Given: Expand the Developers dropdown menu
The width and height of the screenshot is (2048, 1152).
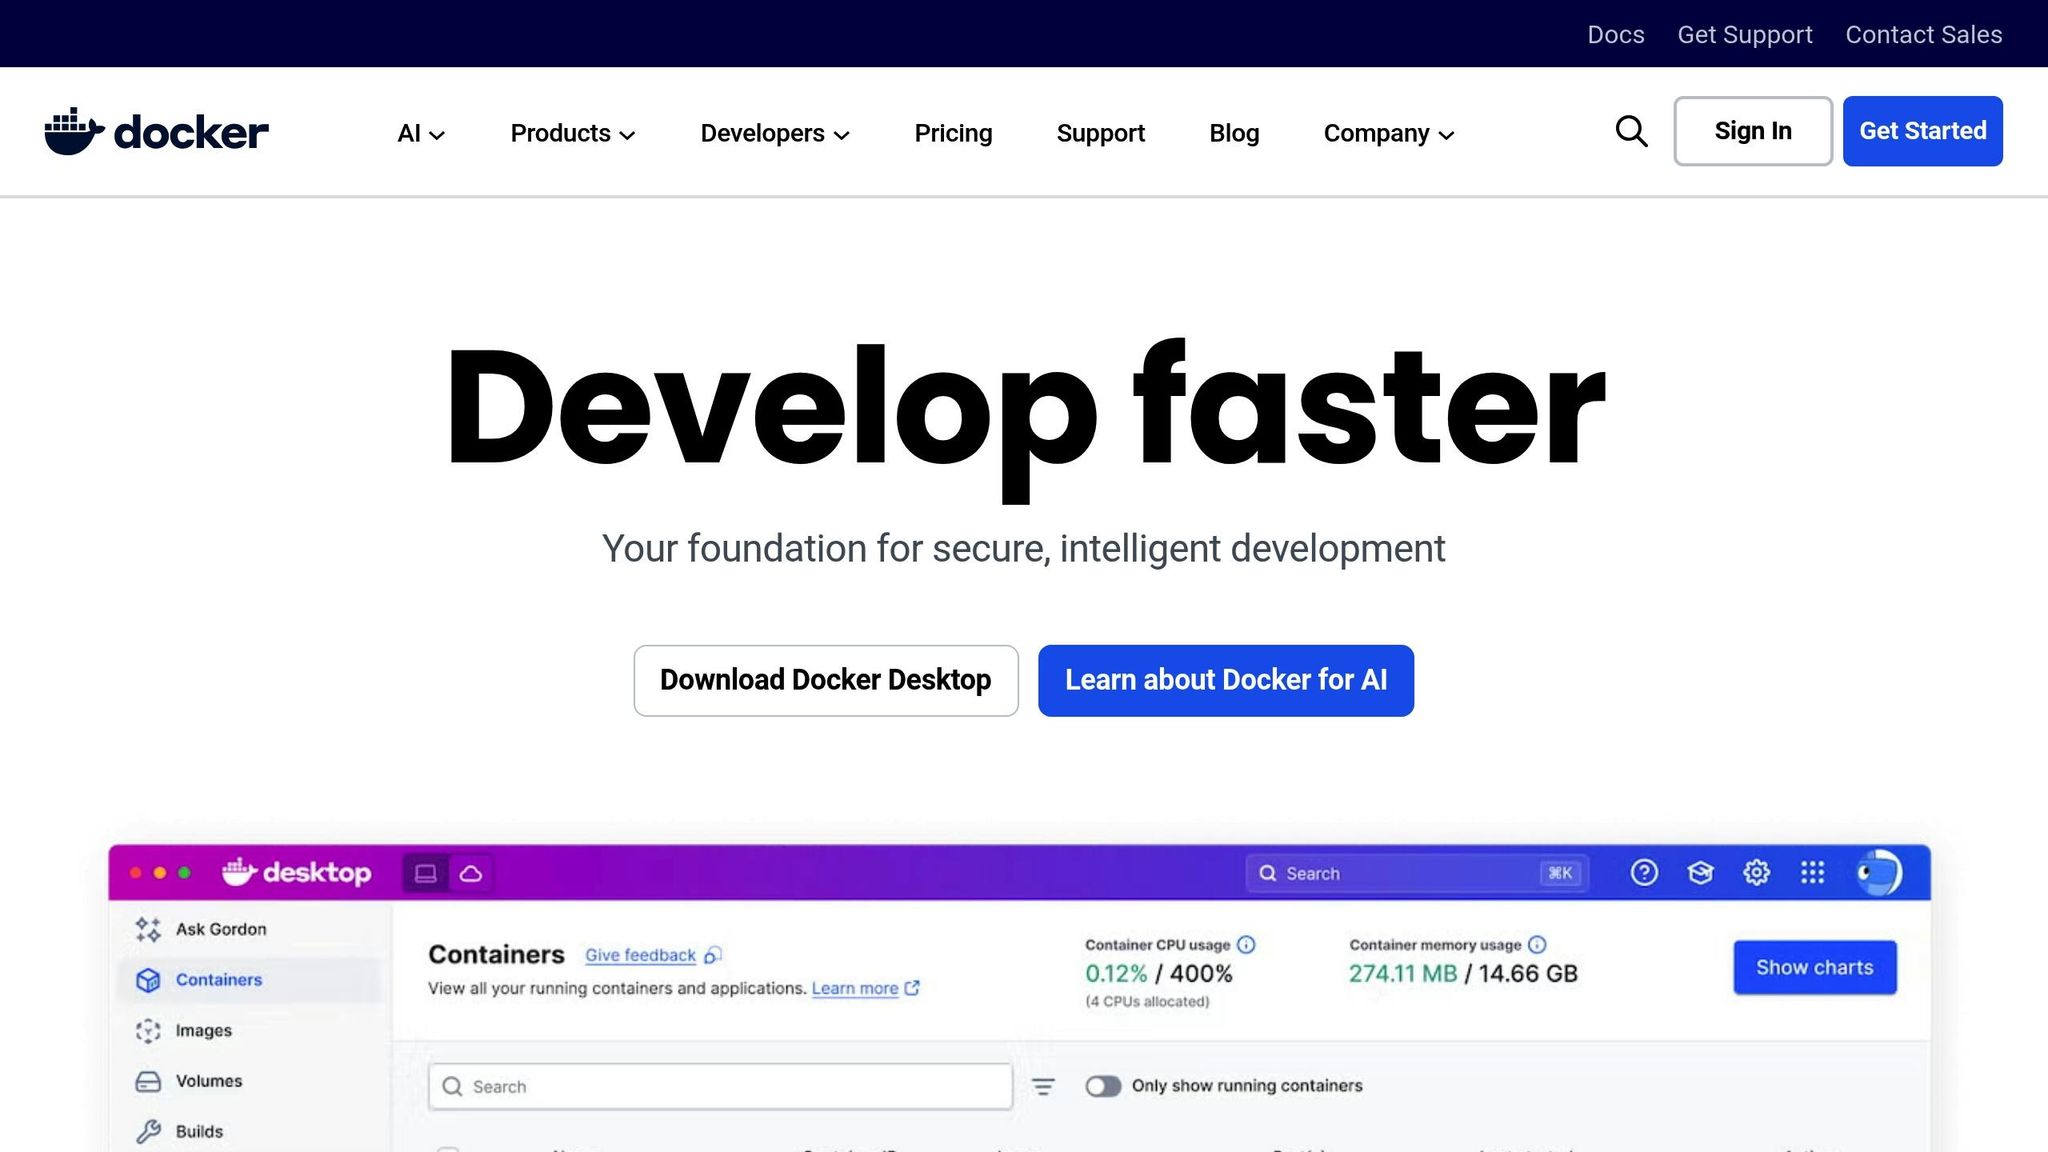Looking at the screenshot, I should (775, 133).
